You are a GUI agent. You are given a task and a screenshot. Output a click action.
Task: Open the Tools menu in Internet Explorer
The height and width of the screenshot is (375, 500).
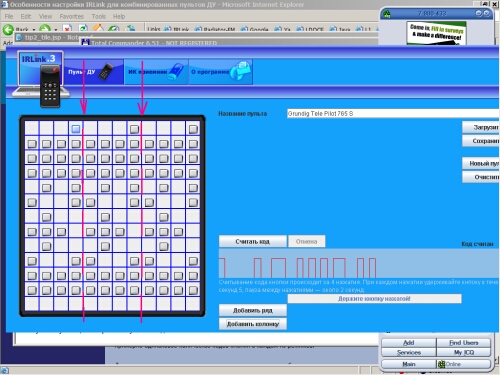[99, 16]
